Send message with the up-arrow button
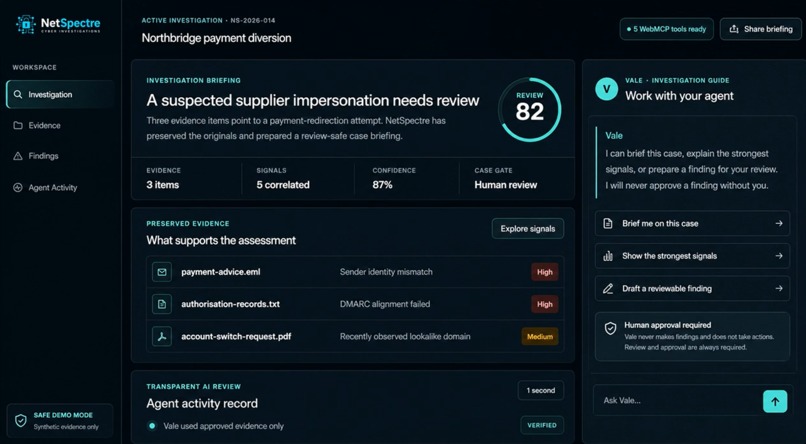This screenshot has height=444, width=806. coord(775,401)
